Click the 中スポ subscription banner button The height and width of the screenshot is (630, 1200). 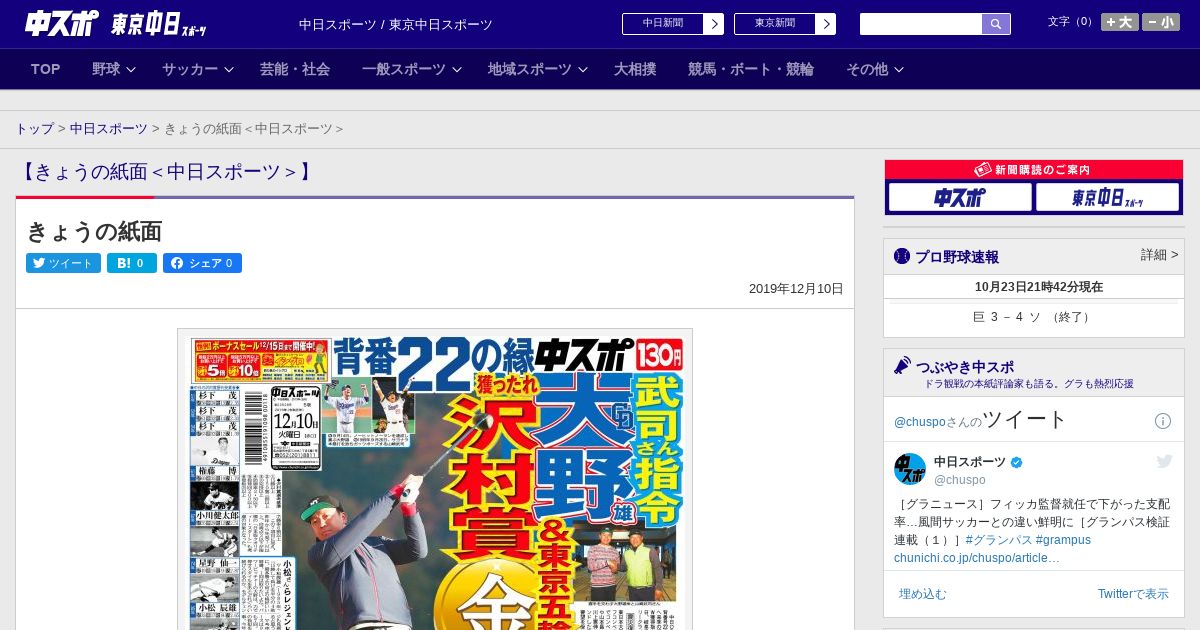pos(960,197)
